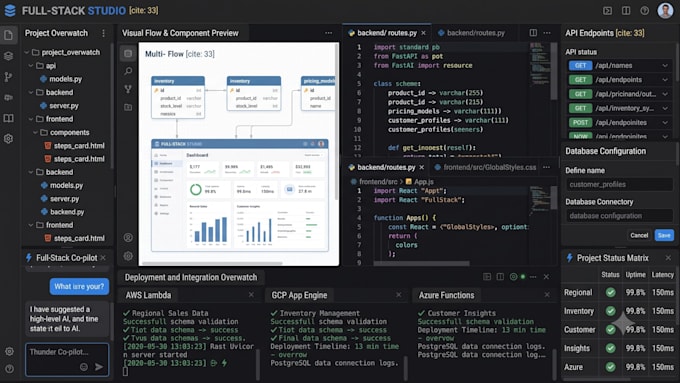Open the source control branch icon

click(8, 77)
